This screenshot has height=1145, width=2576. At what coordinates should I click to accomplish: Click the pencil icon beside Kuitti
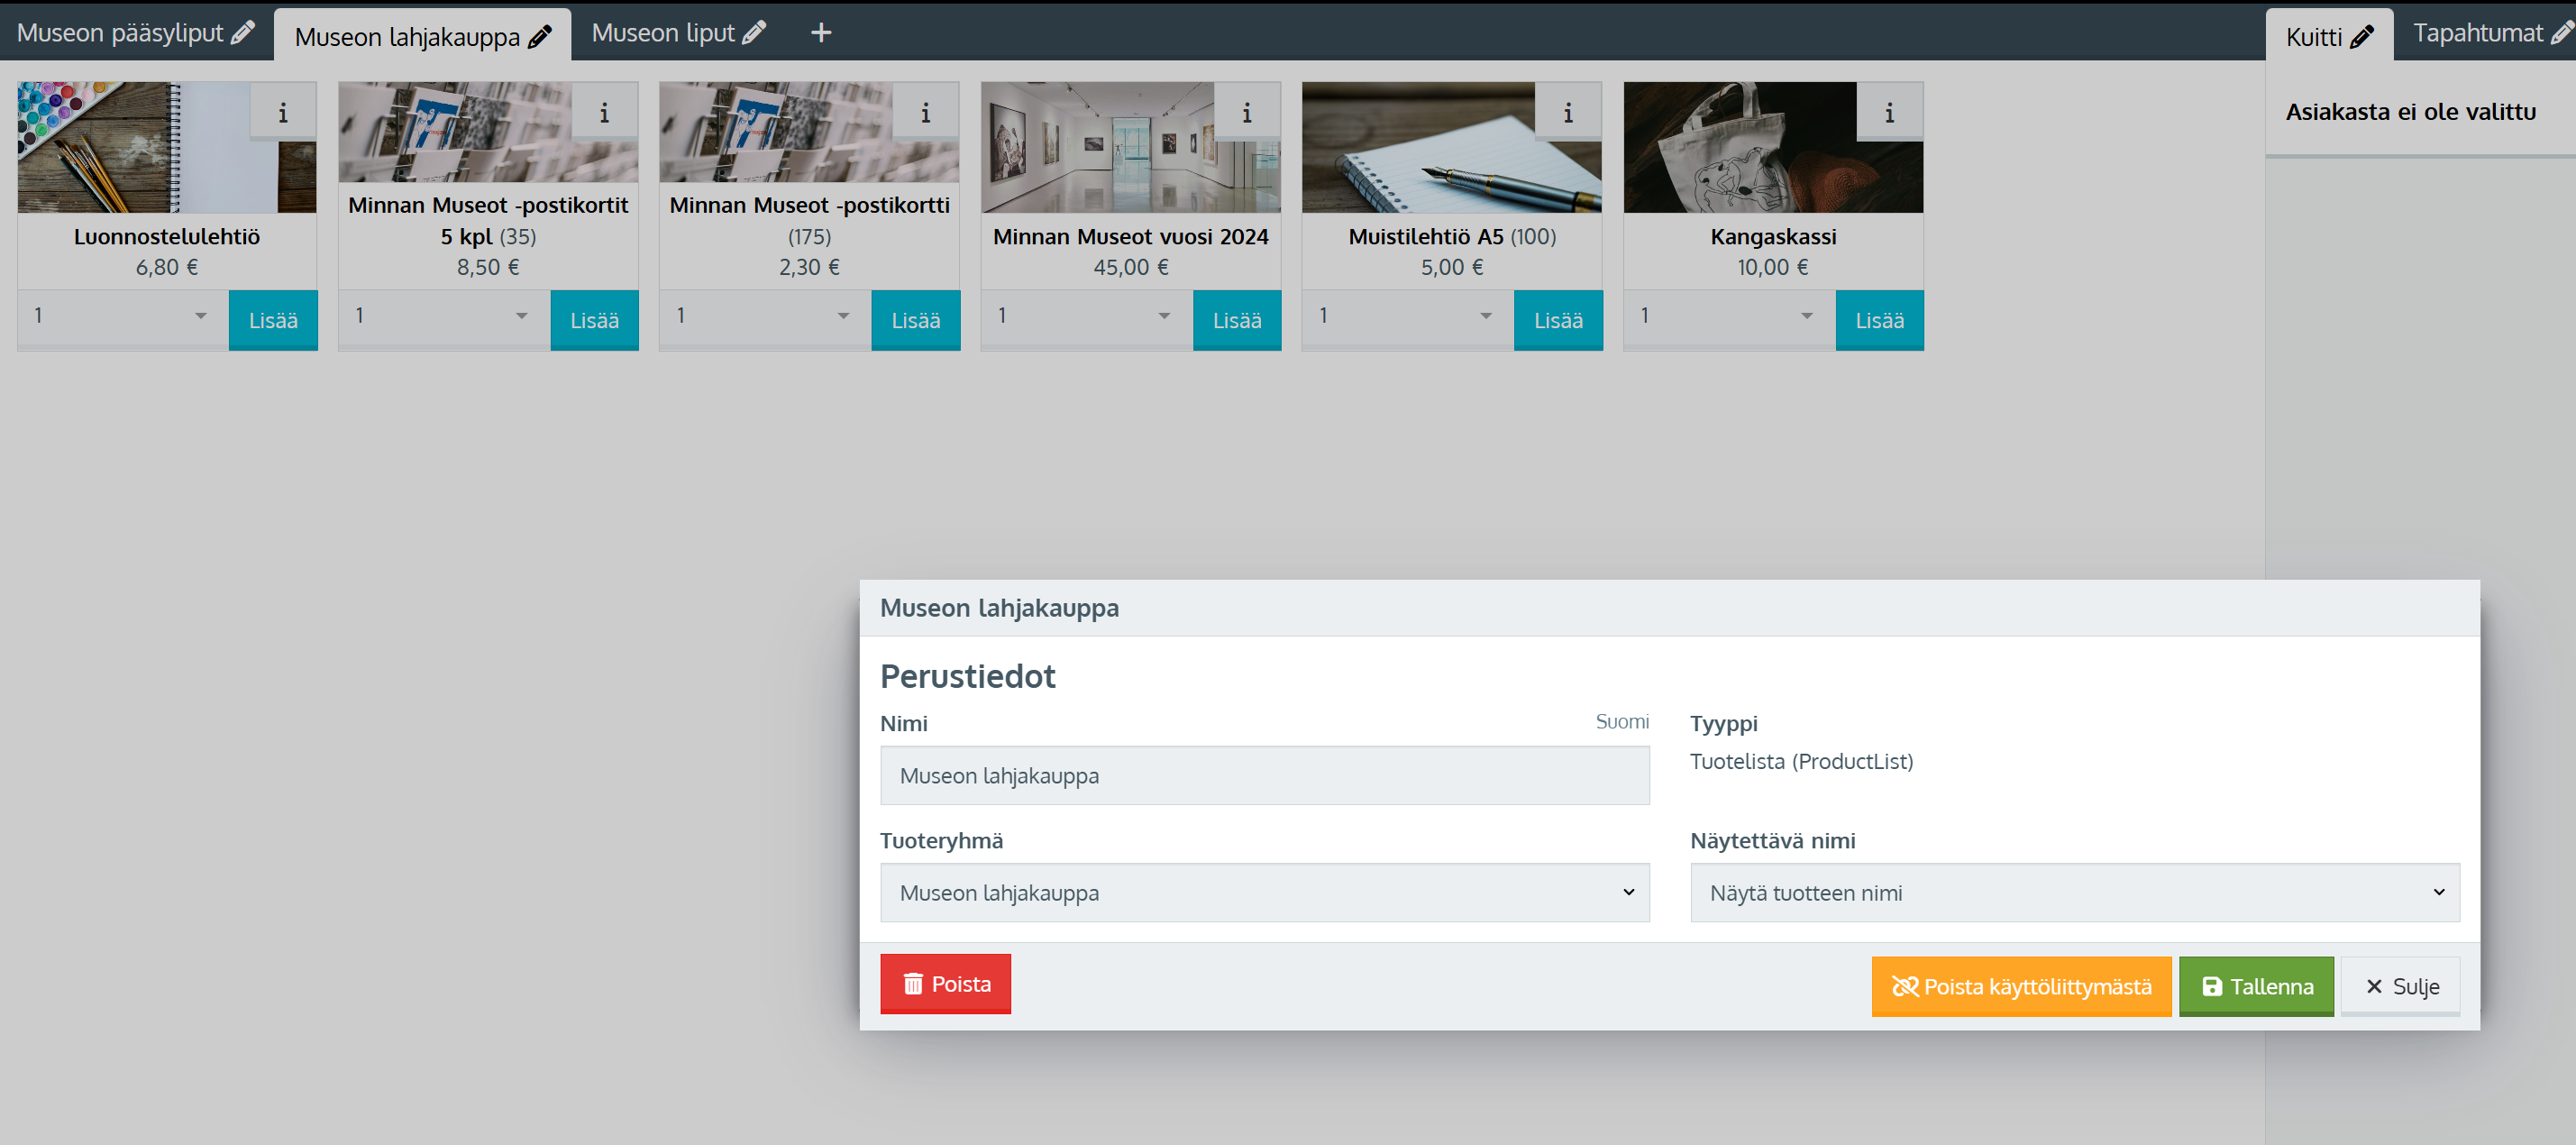tap(2361, 37)
